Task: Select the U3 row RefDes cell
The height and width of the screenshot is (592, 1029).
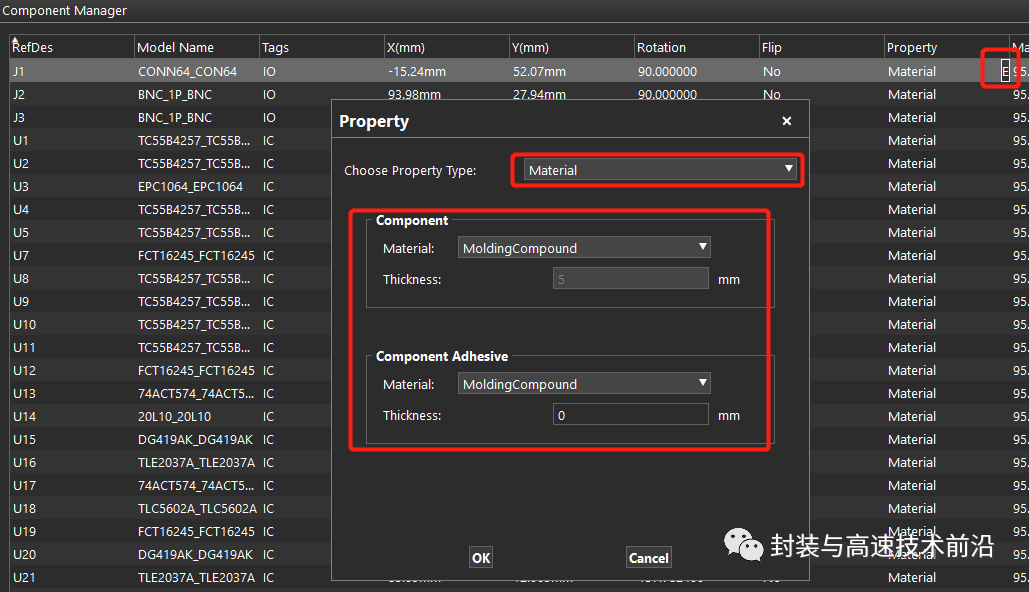Action: tap(72, 186)
